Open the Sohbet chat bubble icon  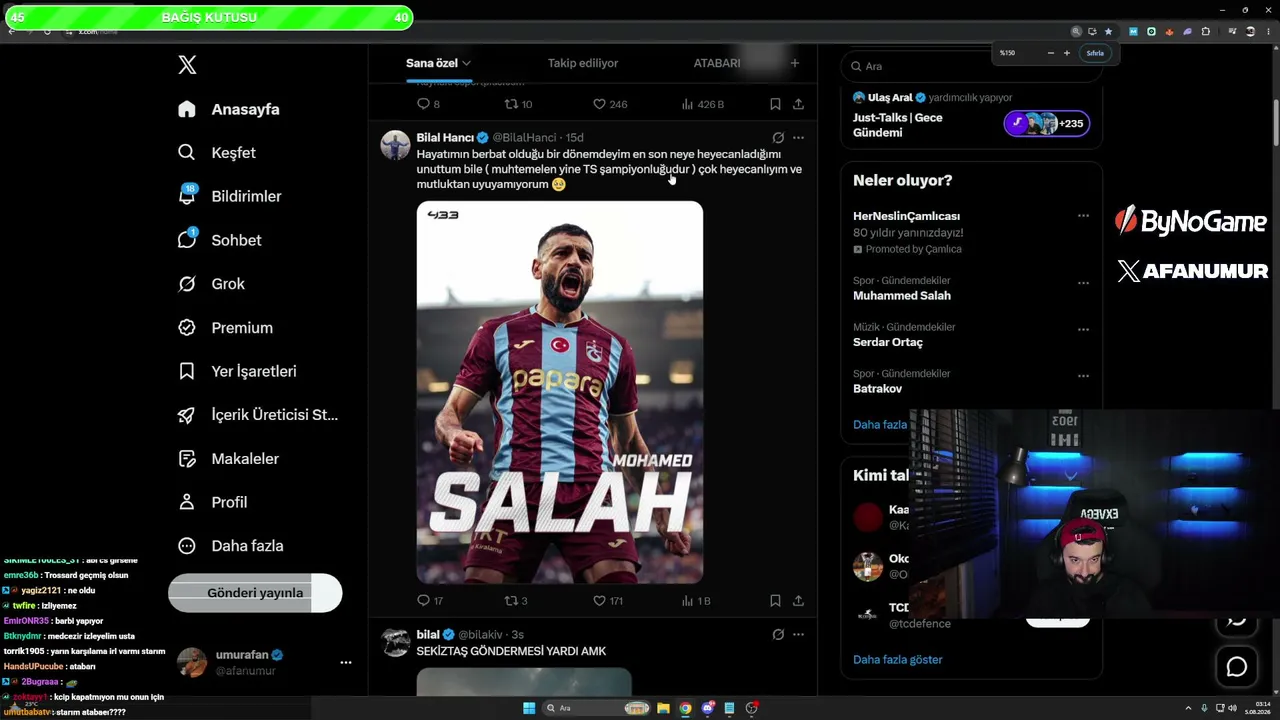tap(187, 240)
